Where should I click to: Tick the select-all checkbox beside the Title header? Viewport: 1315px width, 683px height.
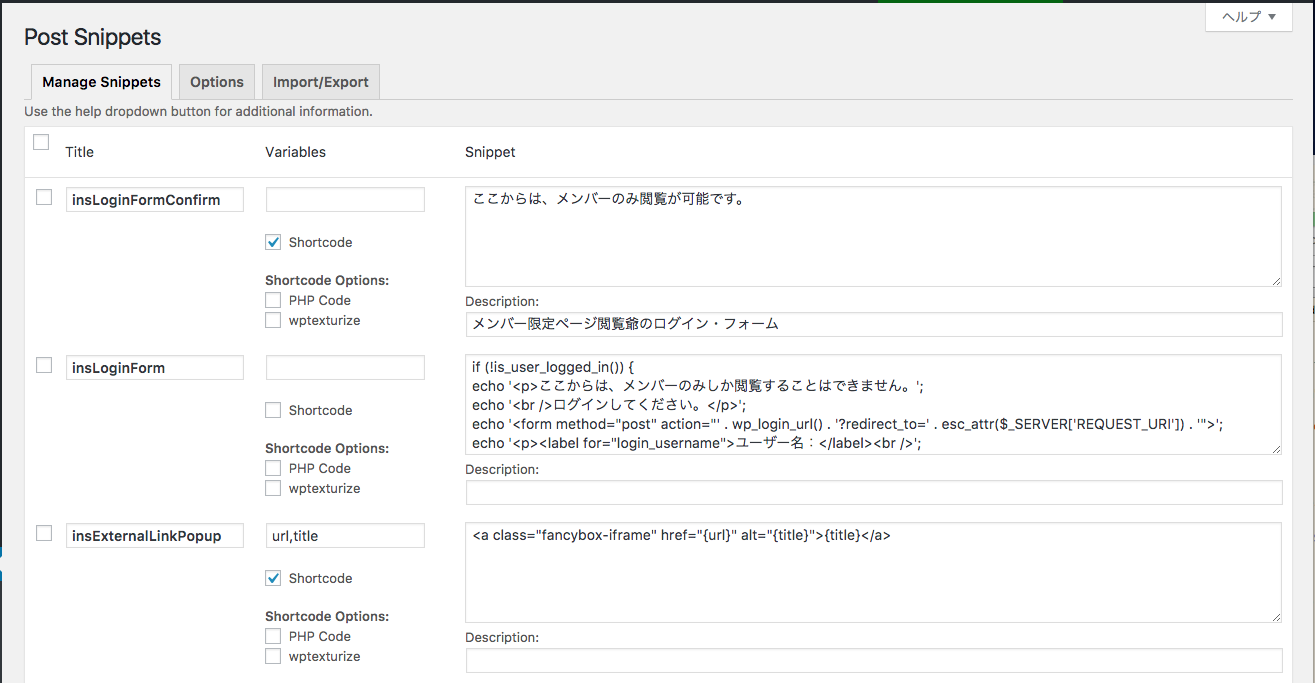tap(41, 142)
